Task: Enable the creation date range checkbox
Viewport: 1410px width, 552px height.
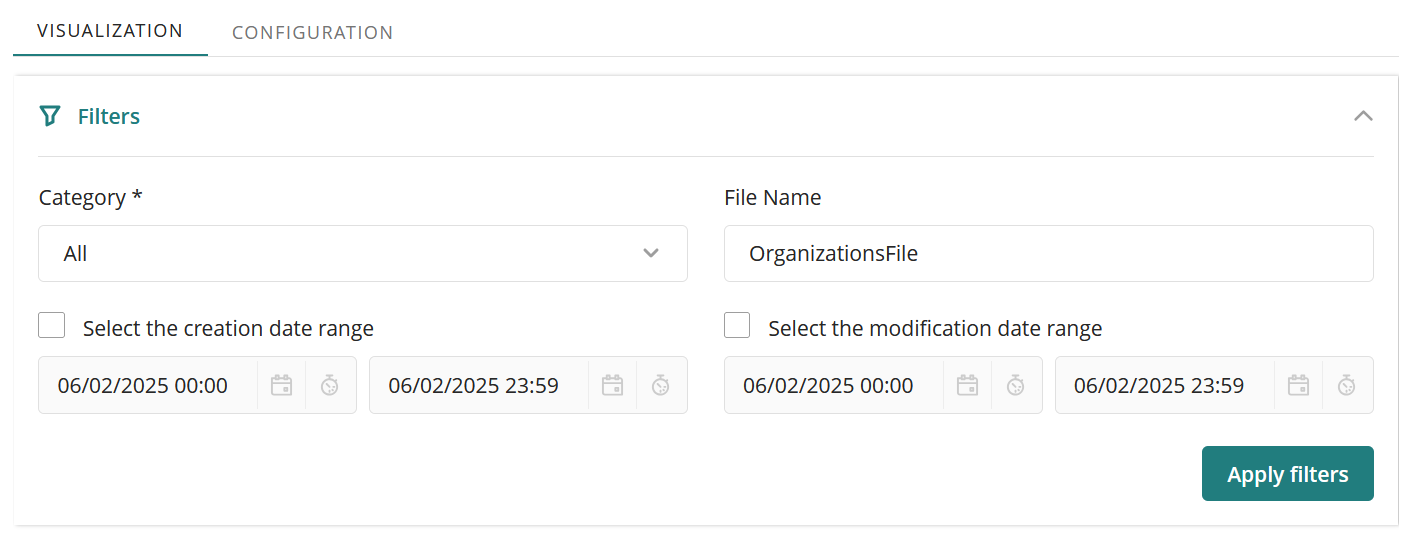Action: [x=52, y=326]
